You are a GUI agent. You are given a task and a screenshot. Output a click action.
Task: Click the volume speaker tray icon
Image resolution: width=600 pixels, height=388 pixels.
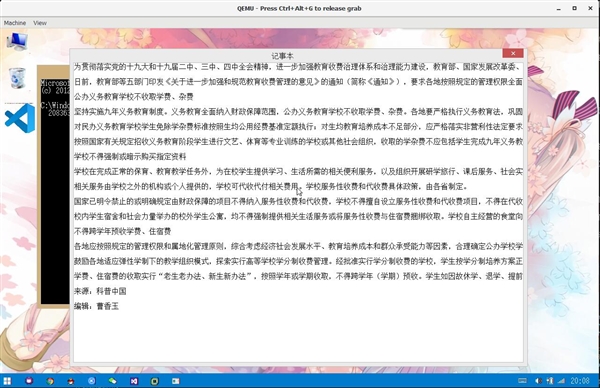[538, 381]
